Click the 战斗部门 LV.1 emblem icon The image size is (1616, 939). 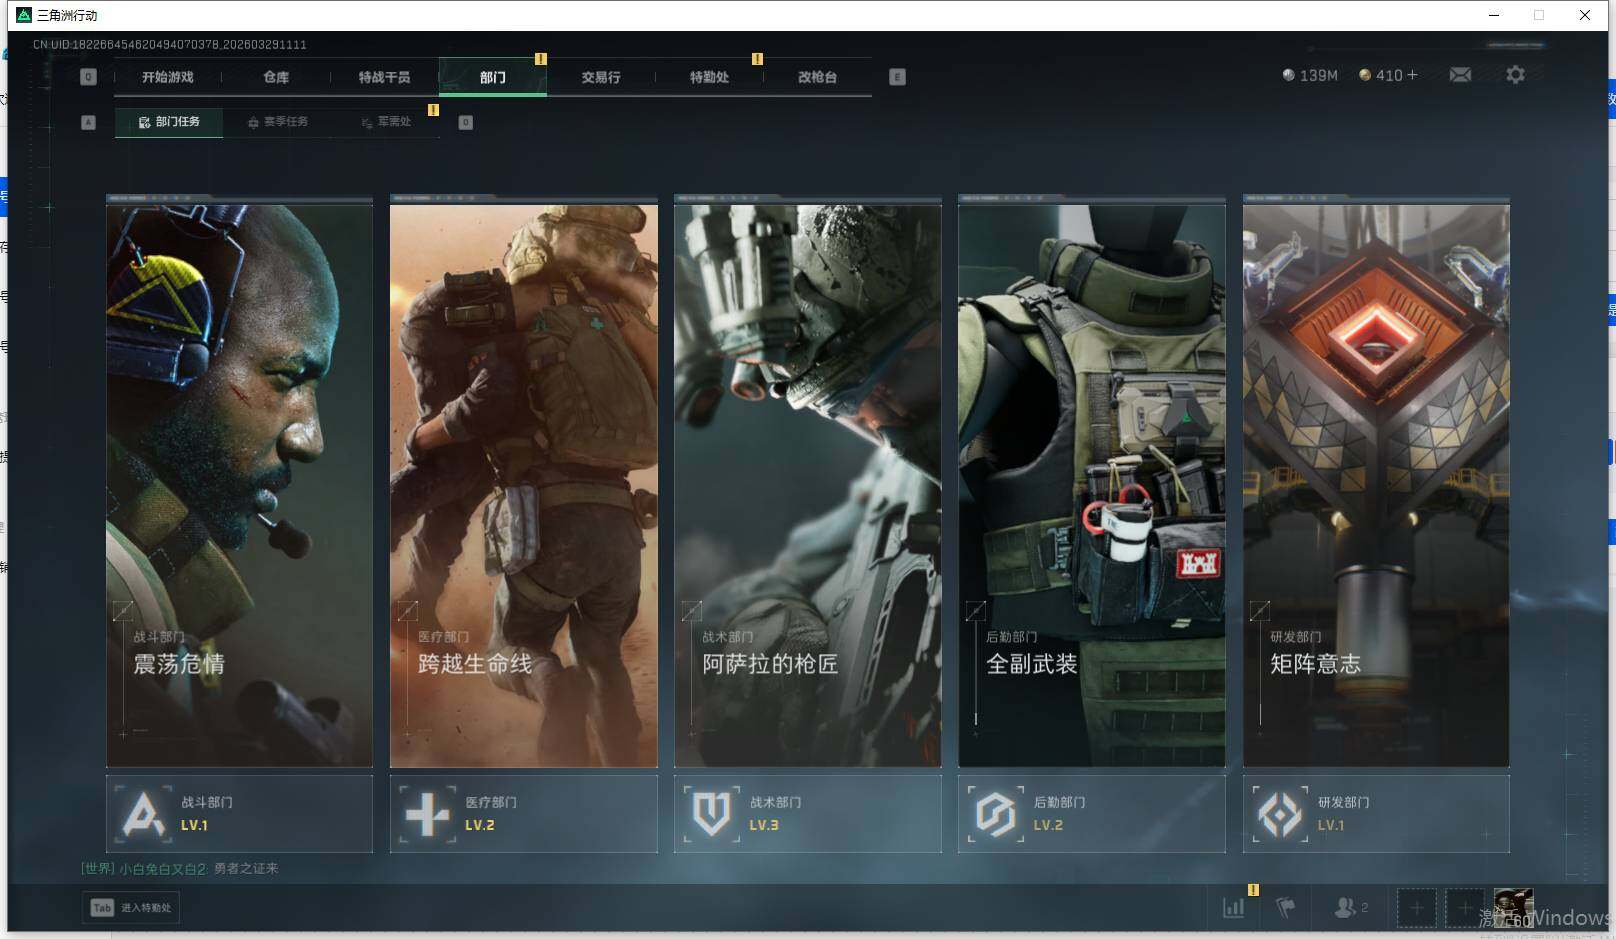pos(143,814)
